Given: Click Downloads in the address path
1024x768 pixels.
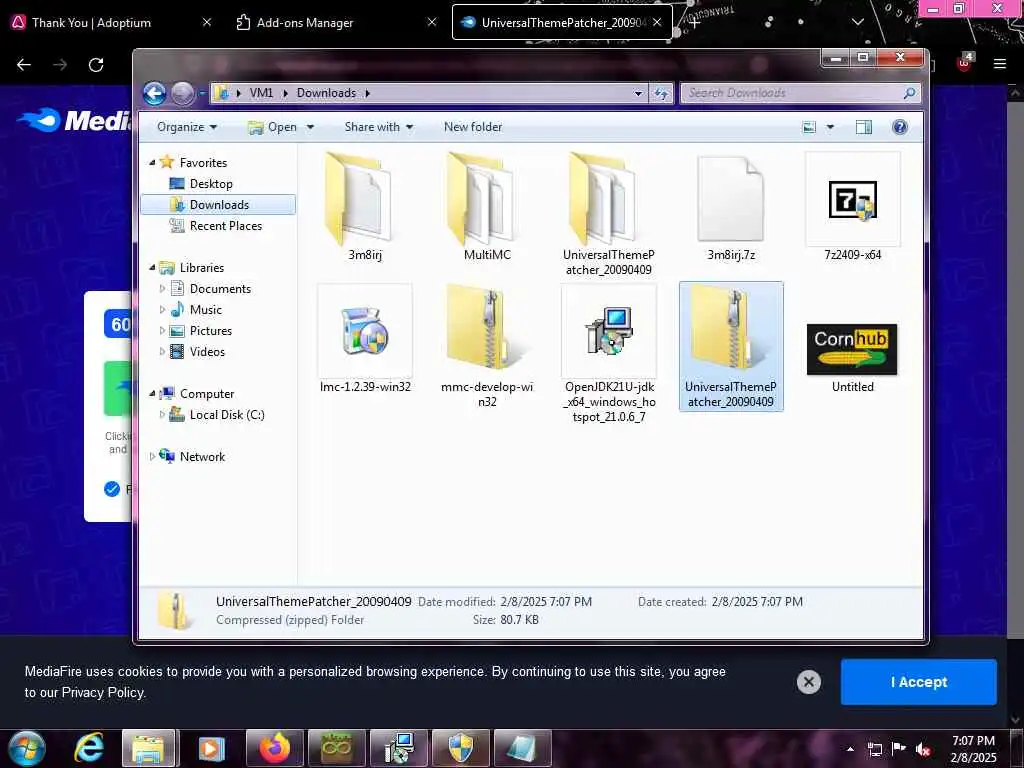Looking at the screenshot, I should [326, 93].
